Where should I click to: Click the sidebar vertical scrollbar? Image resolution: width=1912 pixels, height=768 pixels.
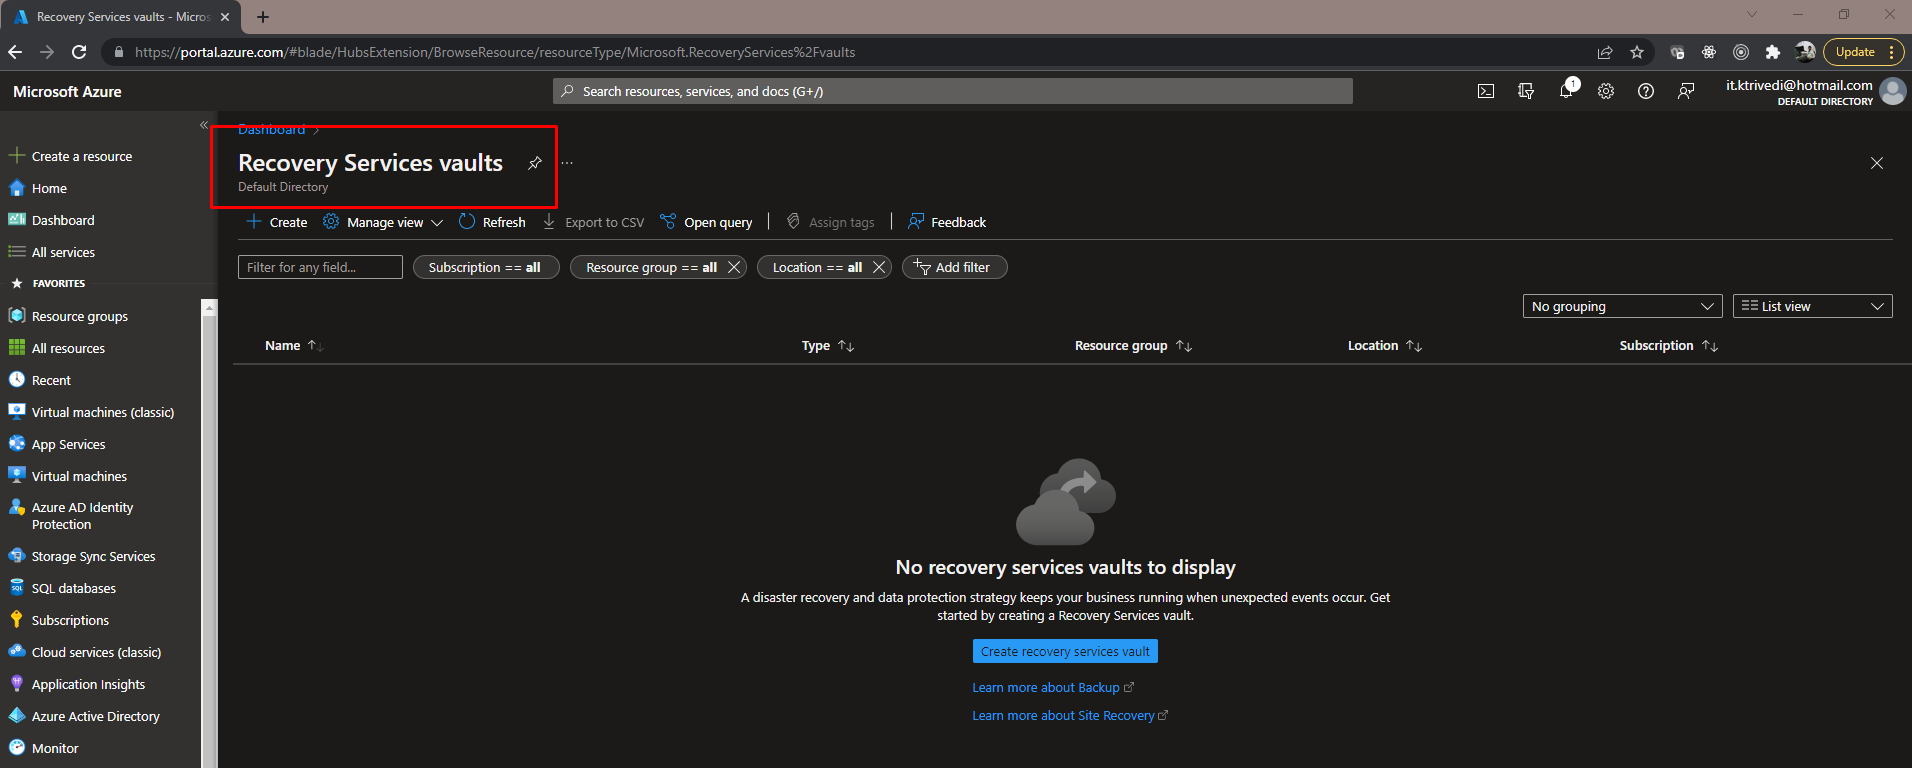coord(209,535)
